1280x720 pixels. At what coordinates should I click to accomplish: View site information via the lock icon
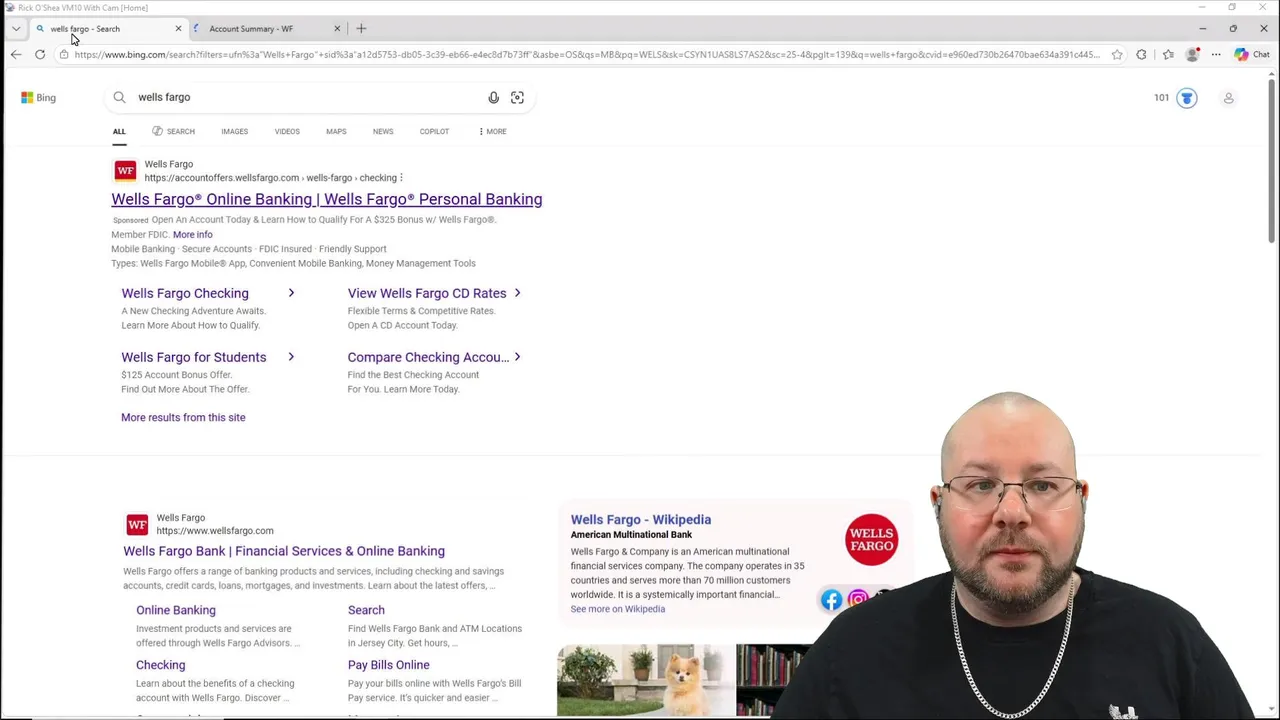pyautogui.click(x=64, y=54)
